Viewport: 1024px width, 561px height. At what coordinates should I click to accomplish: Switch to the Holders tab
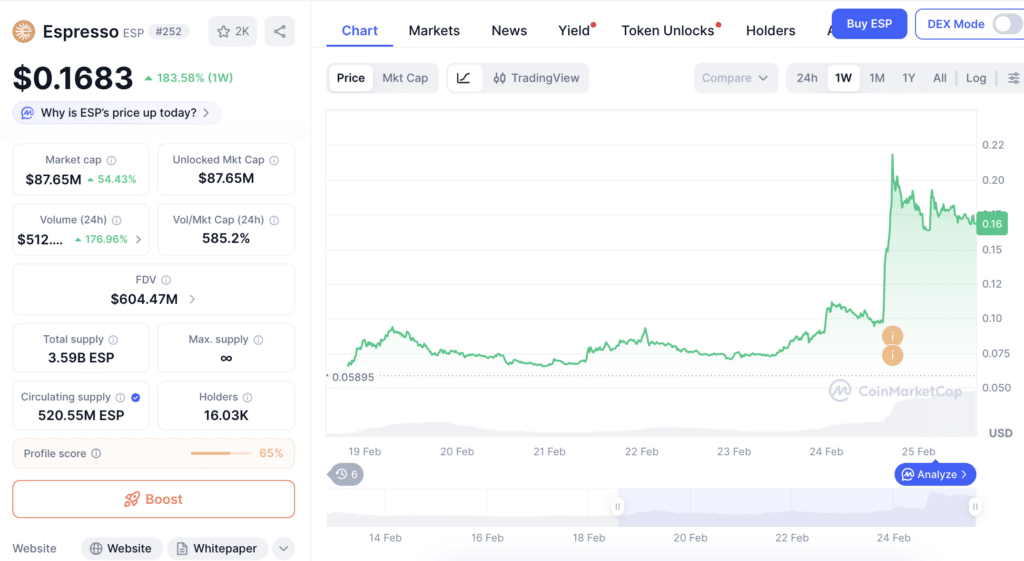[x=770, y=31]
